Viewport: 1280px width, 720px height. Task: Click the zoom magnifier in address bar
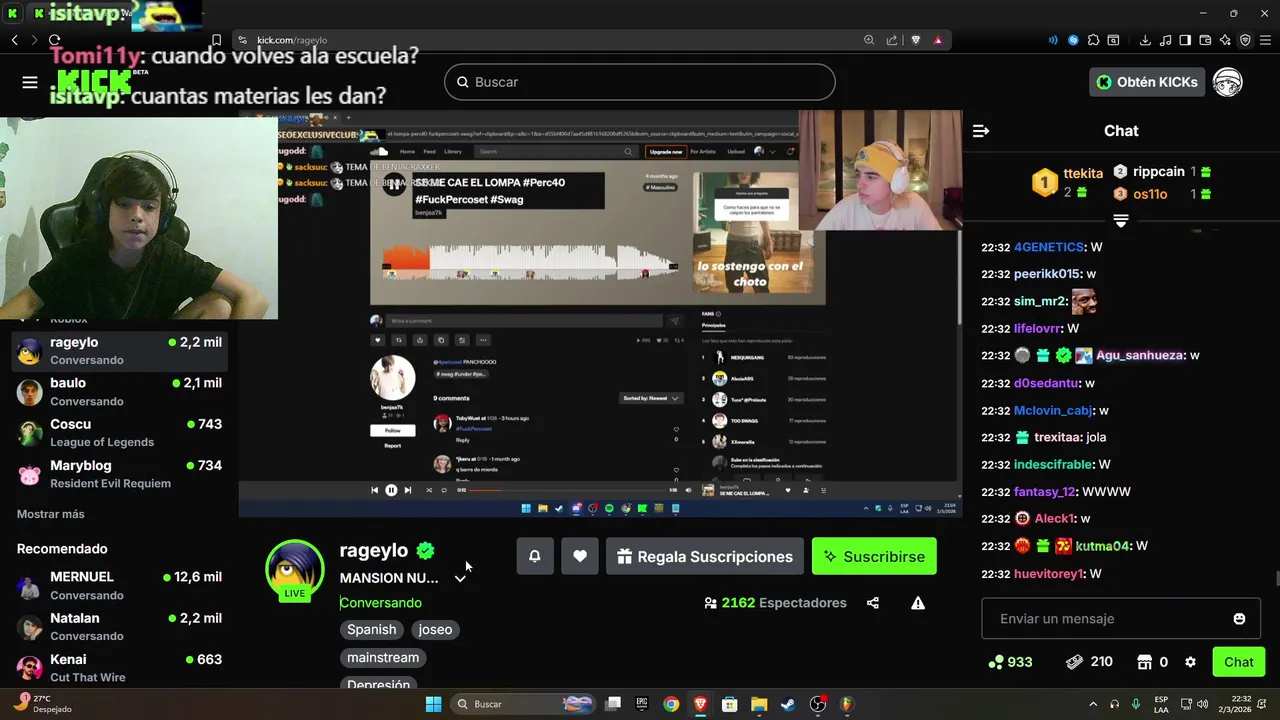pos(869,40)
